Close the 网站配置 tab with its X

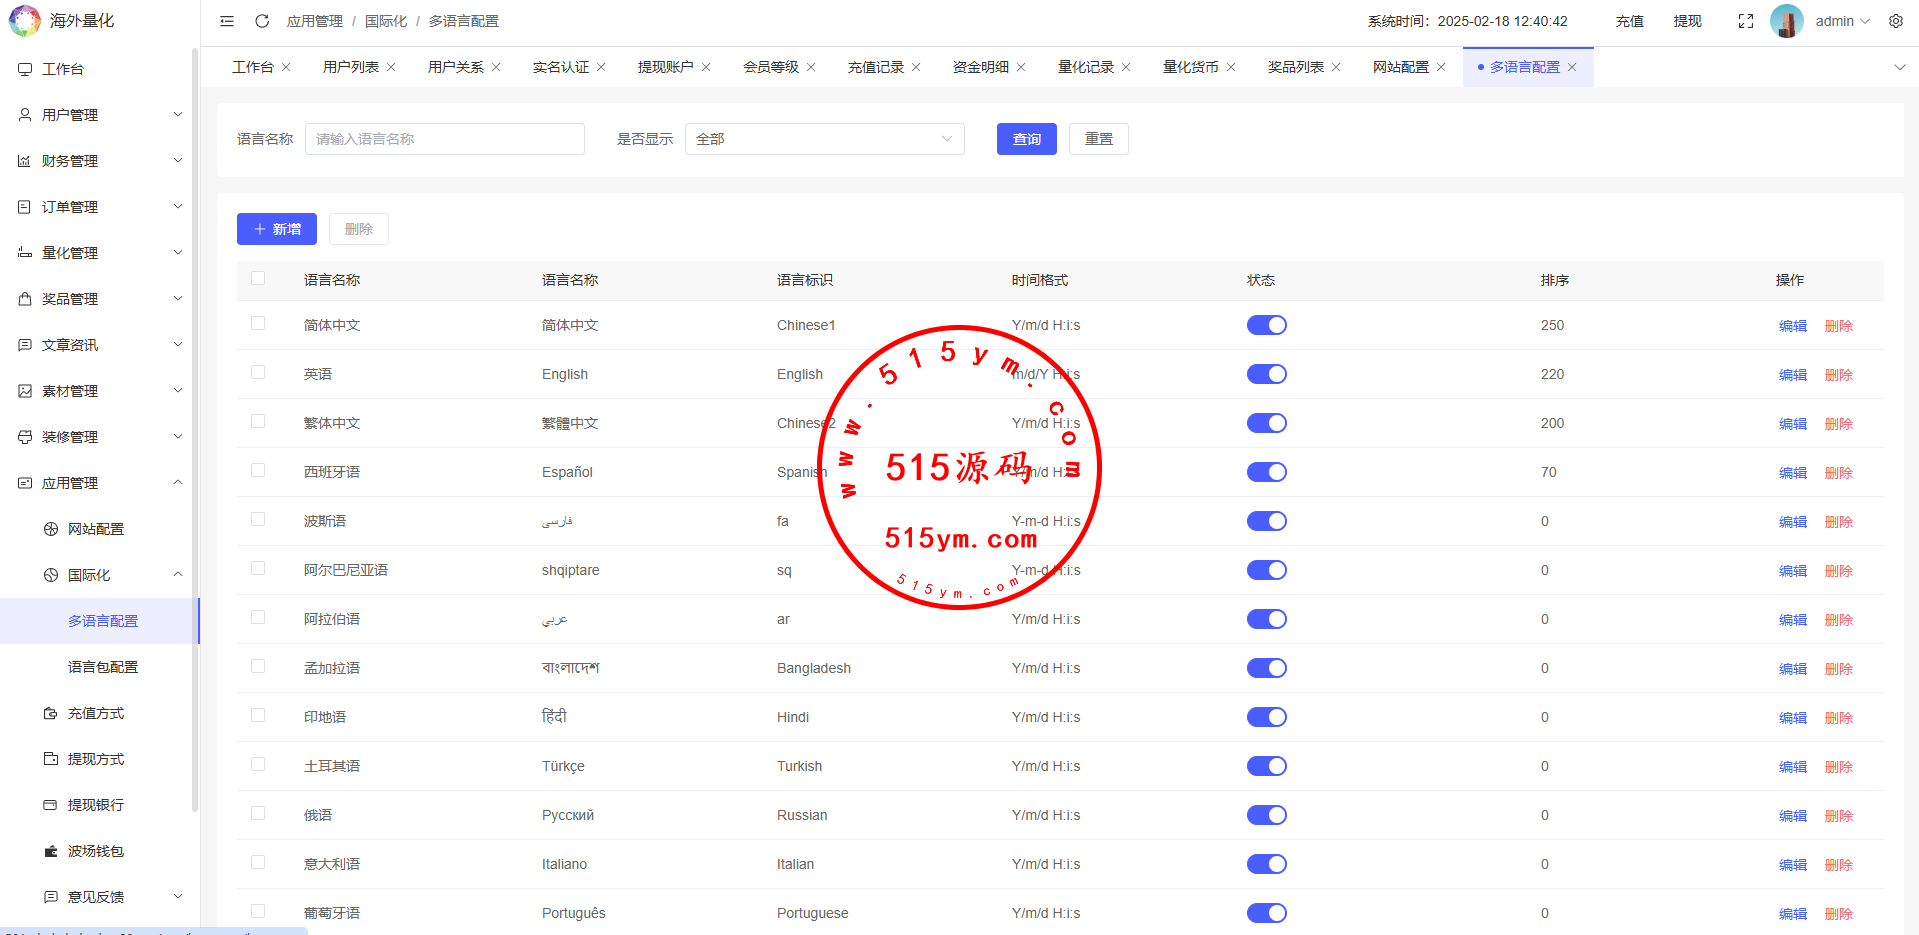pyautogui.click(x=1441, y=67)
